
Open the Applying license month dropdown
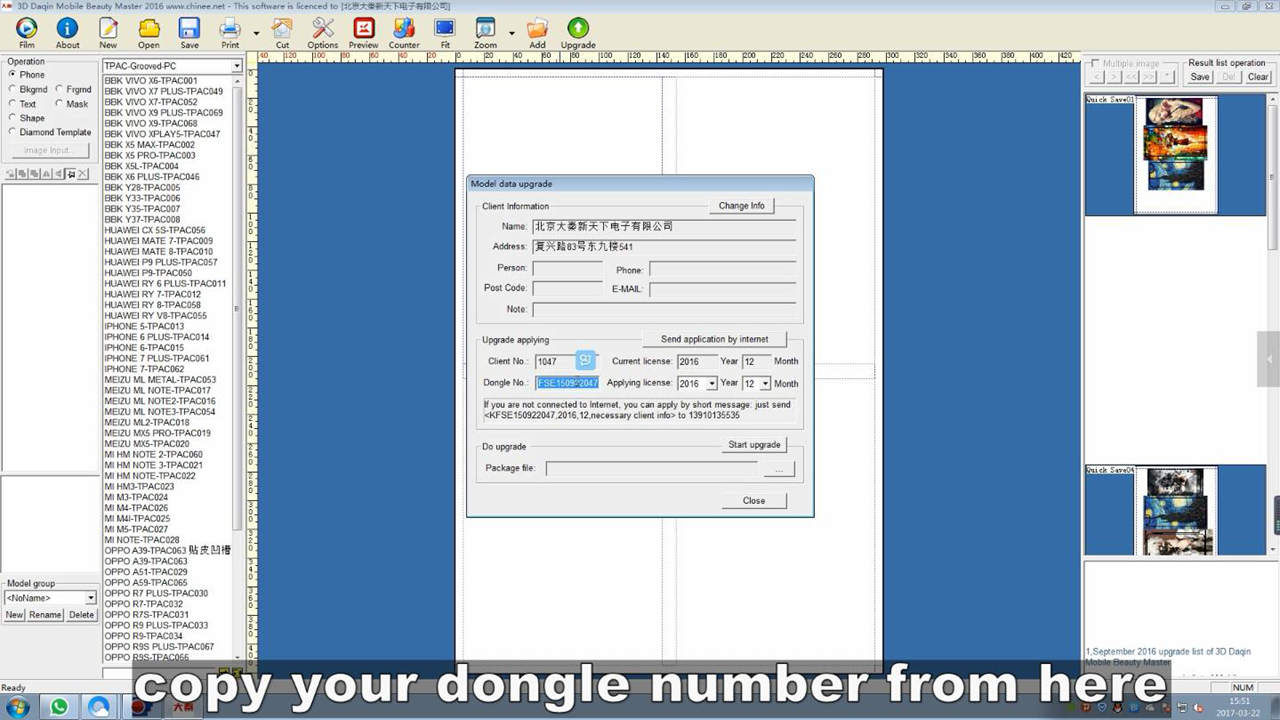point(765,383)
